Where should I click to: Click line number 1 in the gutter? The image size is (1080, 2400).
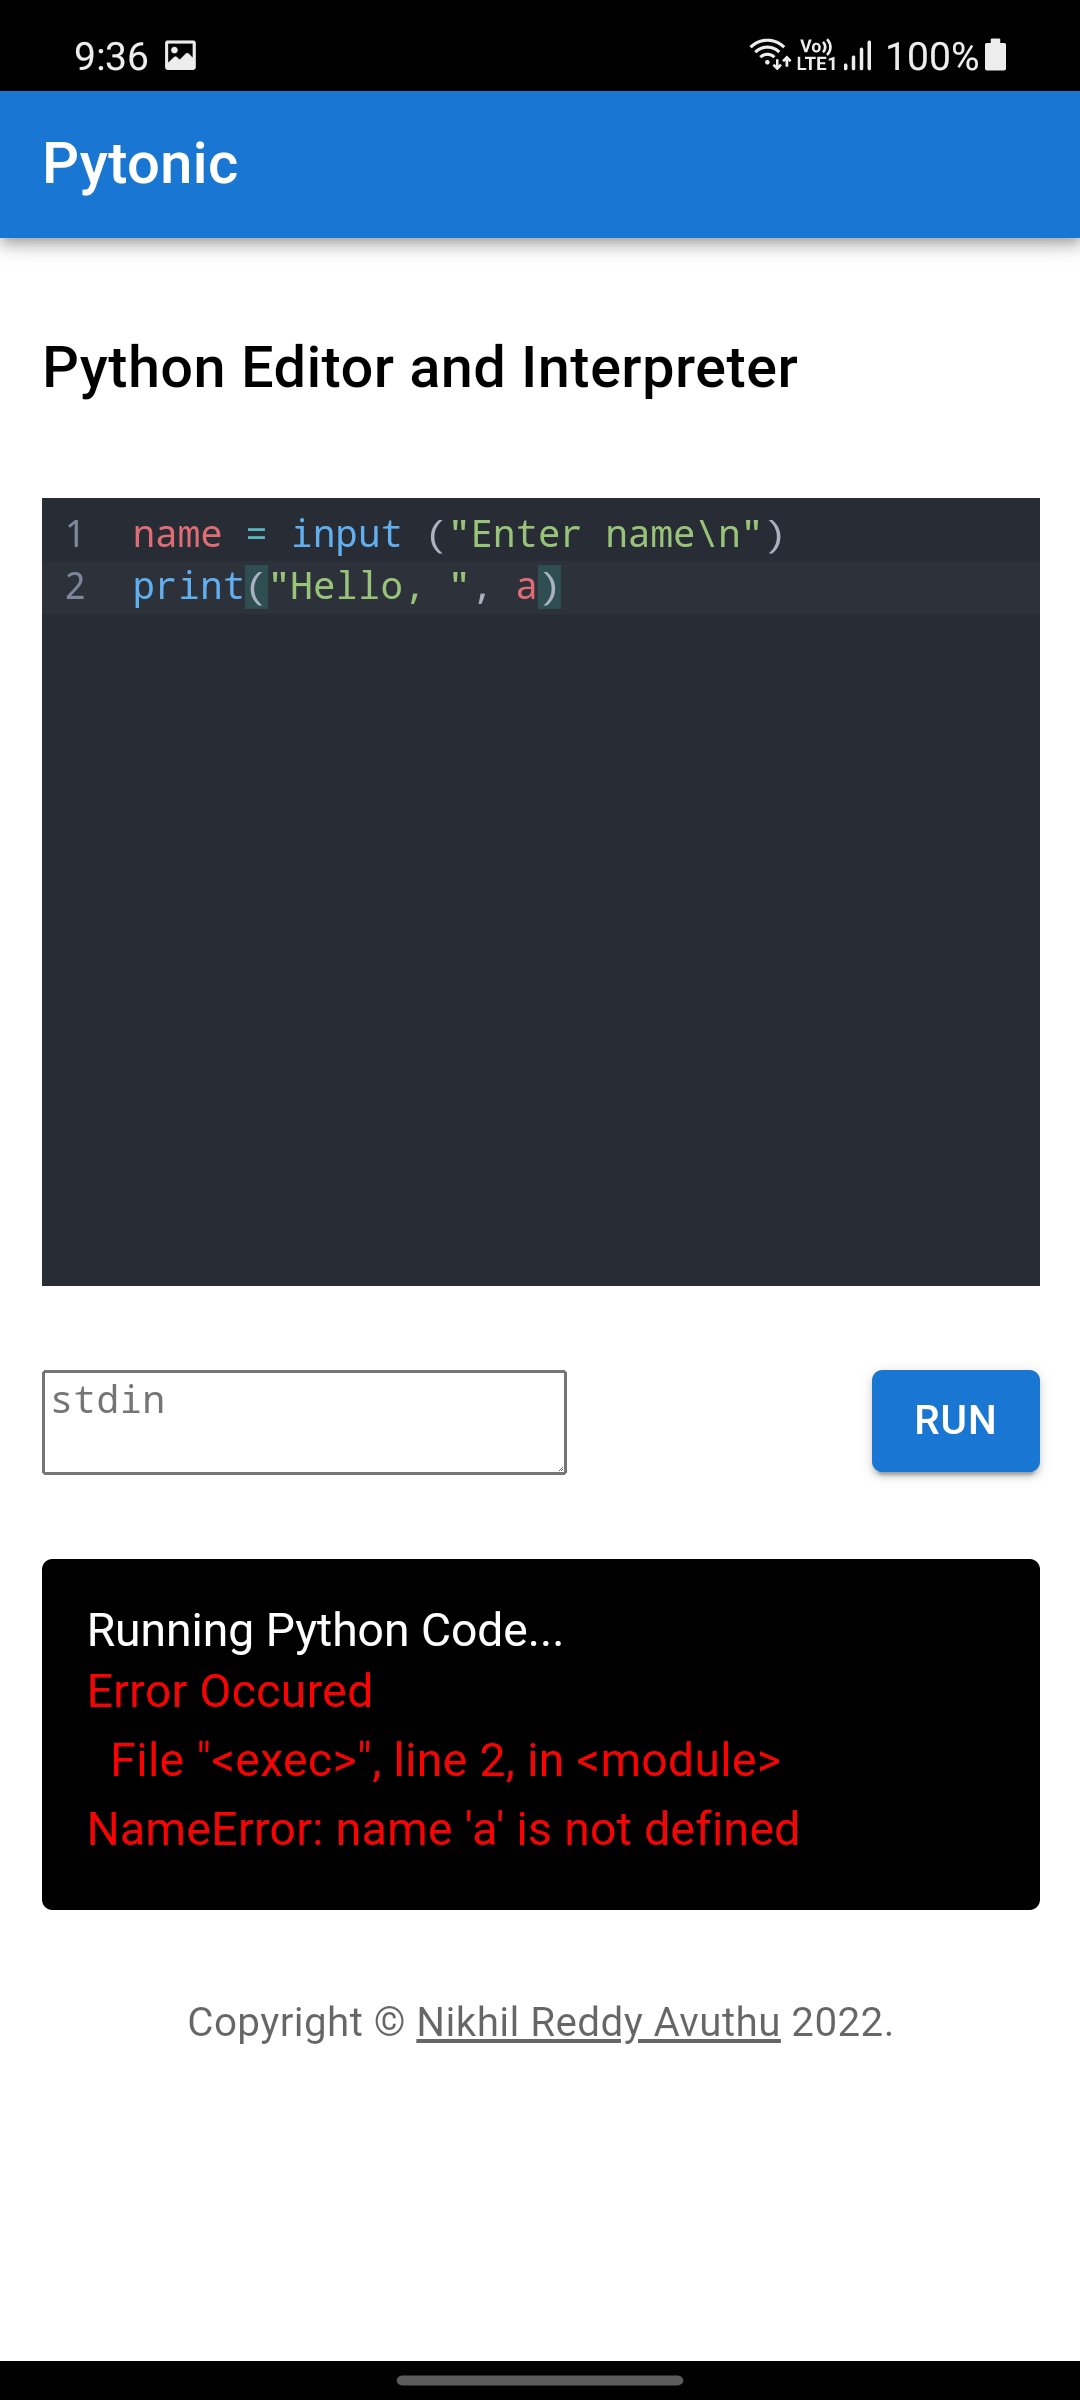(x=75, y=534)
